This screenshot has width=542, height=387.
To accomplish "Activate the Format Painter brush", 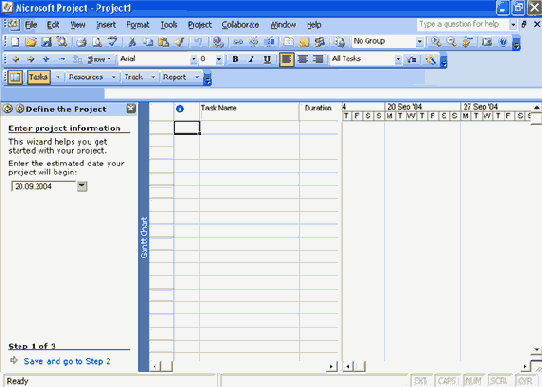I will pyautogui.click(x=179, y=42).
